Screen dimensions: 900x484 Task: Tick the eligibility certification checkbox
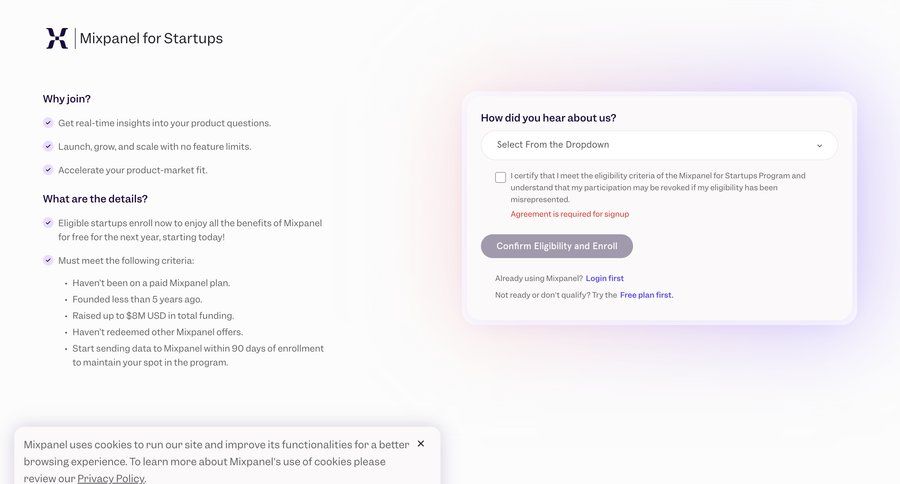pos(500,177)
